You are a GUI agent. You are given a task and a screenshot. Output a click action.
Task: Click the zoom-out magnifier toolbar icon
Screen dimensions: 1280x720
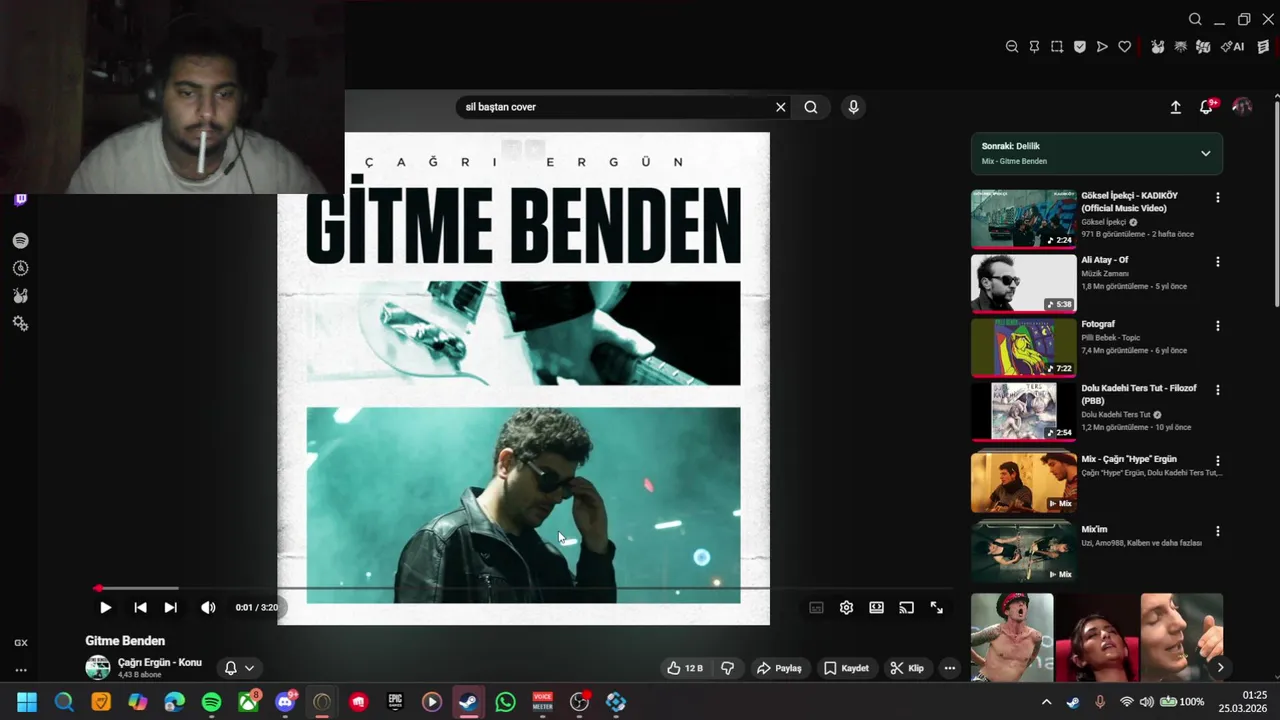[1011, 47]
